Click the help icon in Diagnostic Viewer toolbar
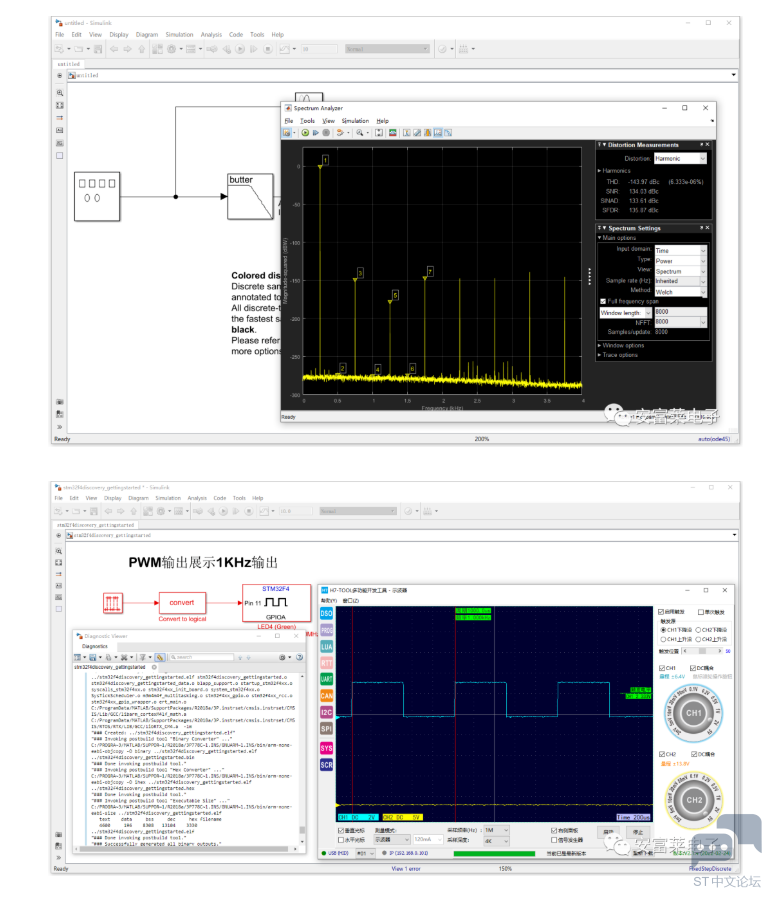The height and width of the screenshot is (897, 770). pyautogui.click(x=299, y=658)
